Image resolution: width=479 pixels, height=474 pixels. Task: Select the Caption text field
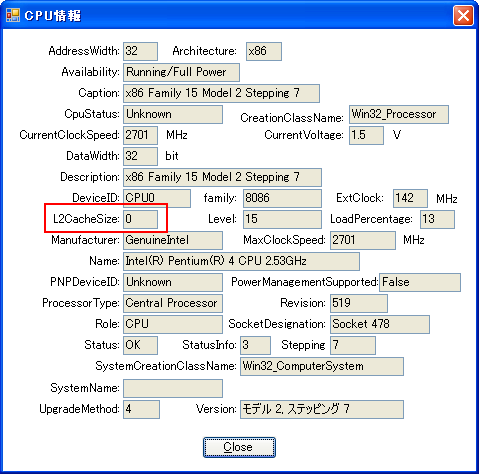[221, 93]
